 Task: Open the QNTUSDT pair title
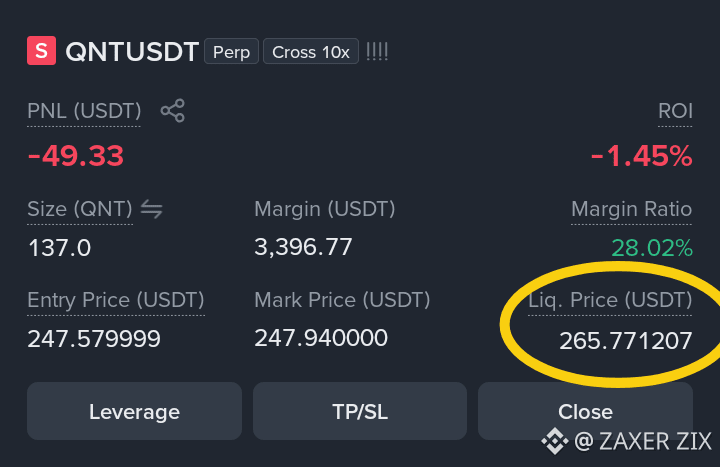(x=132, y=51)
